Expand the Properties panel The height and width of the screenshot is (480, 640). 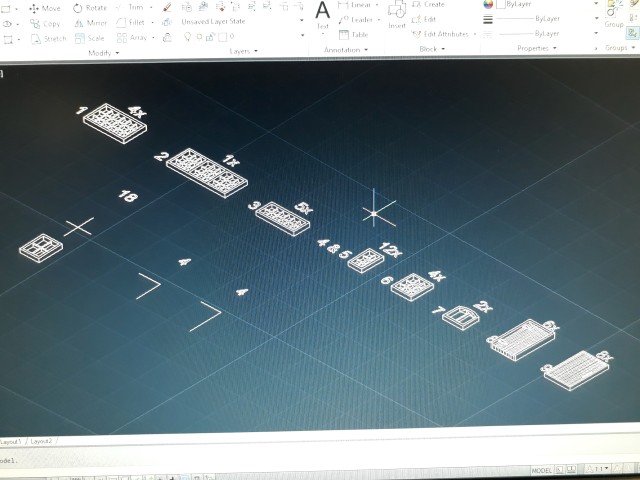537,48
